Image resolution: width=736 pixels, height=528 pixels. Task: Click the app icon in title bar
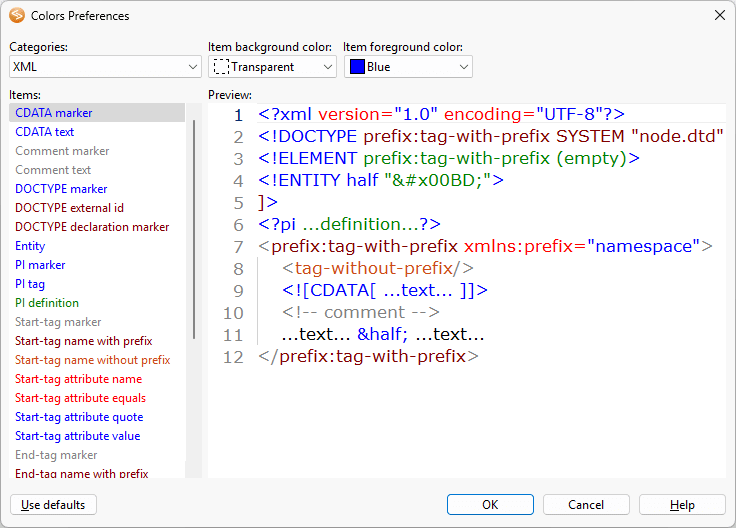pos(17,15)
